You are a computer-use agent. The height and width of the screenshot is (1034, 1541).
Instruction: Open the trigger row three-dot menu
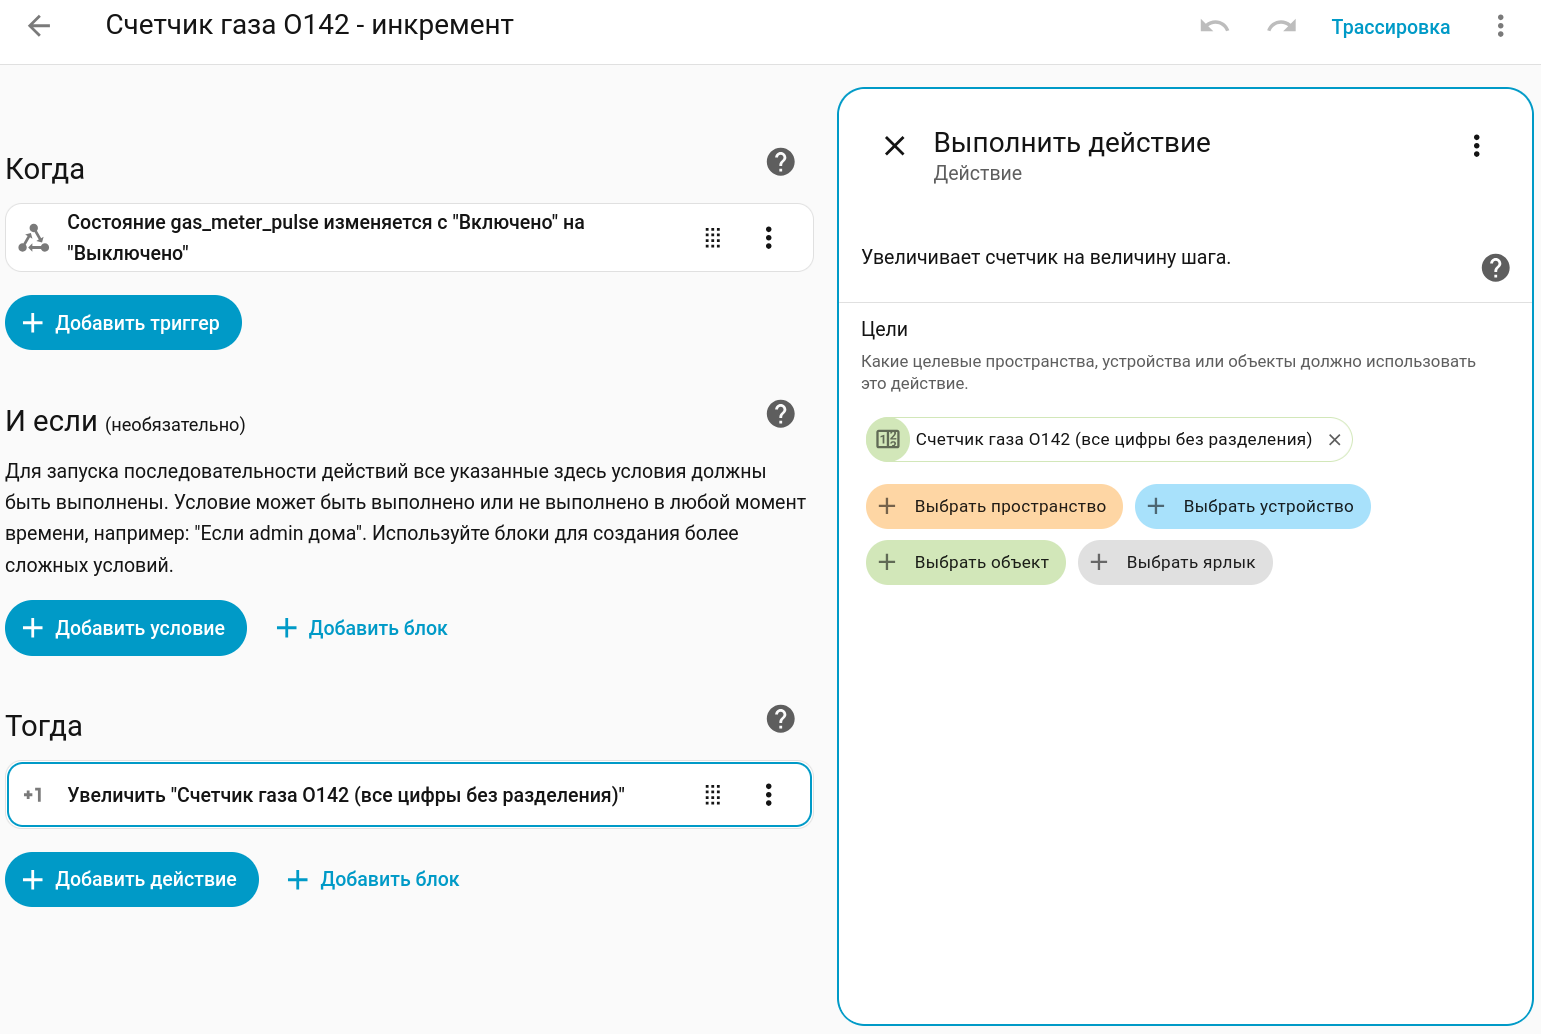coord(768,238)
